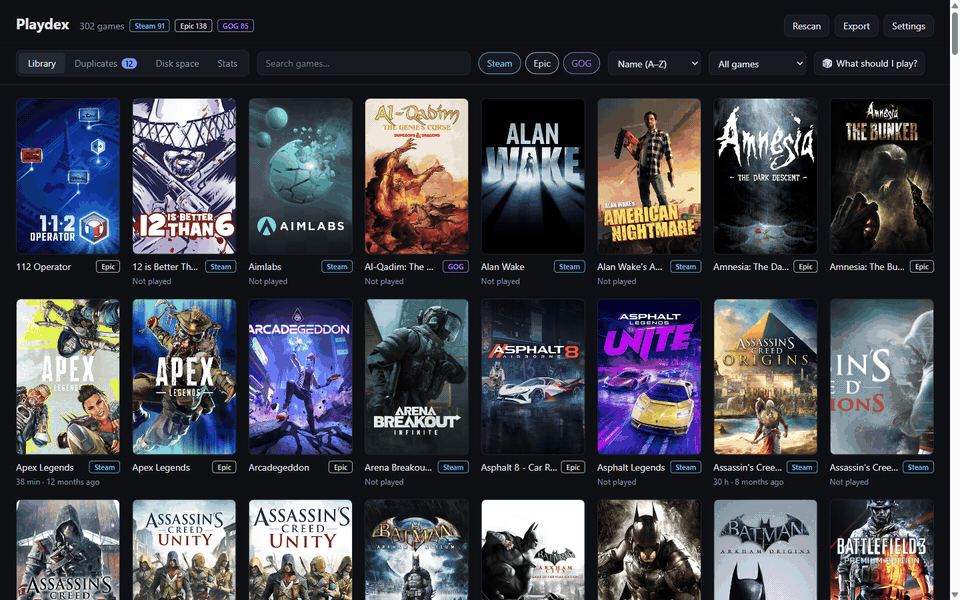This screenshot has width=960, height=600.
Task: Open the 112 Operator cover
Action: tap(68, 176)
